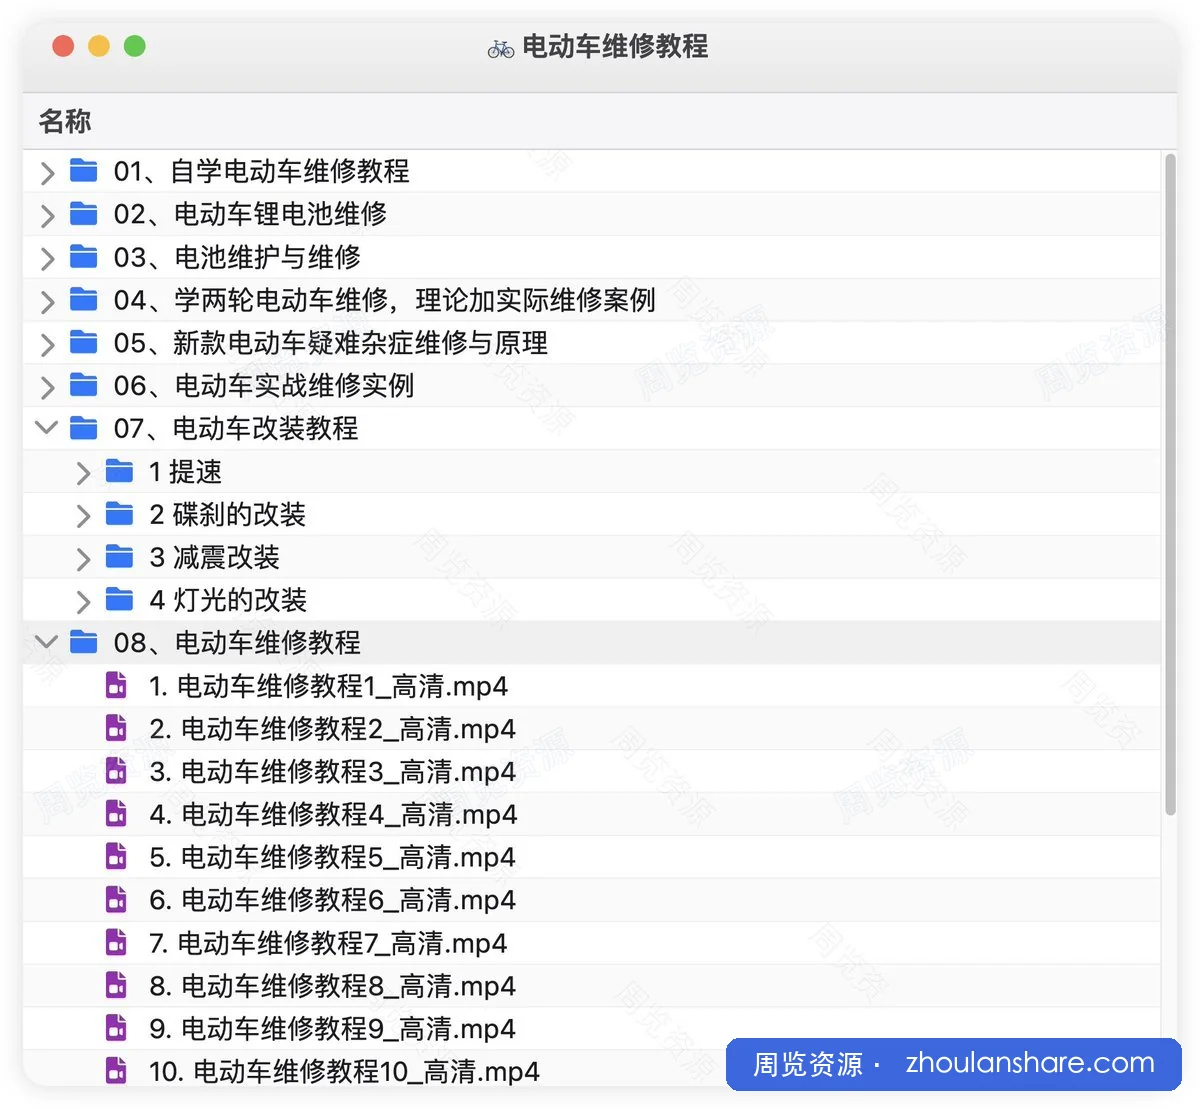Viewport: 1200px width, 1109px height.
Task: Click folder icon of 01、自学电动车维修教程
Action: [x=84, y=170]
